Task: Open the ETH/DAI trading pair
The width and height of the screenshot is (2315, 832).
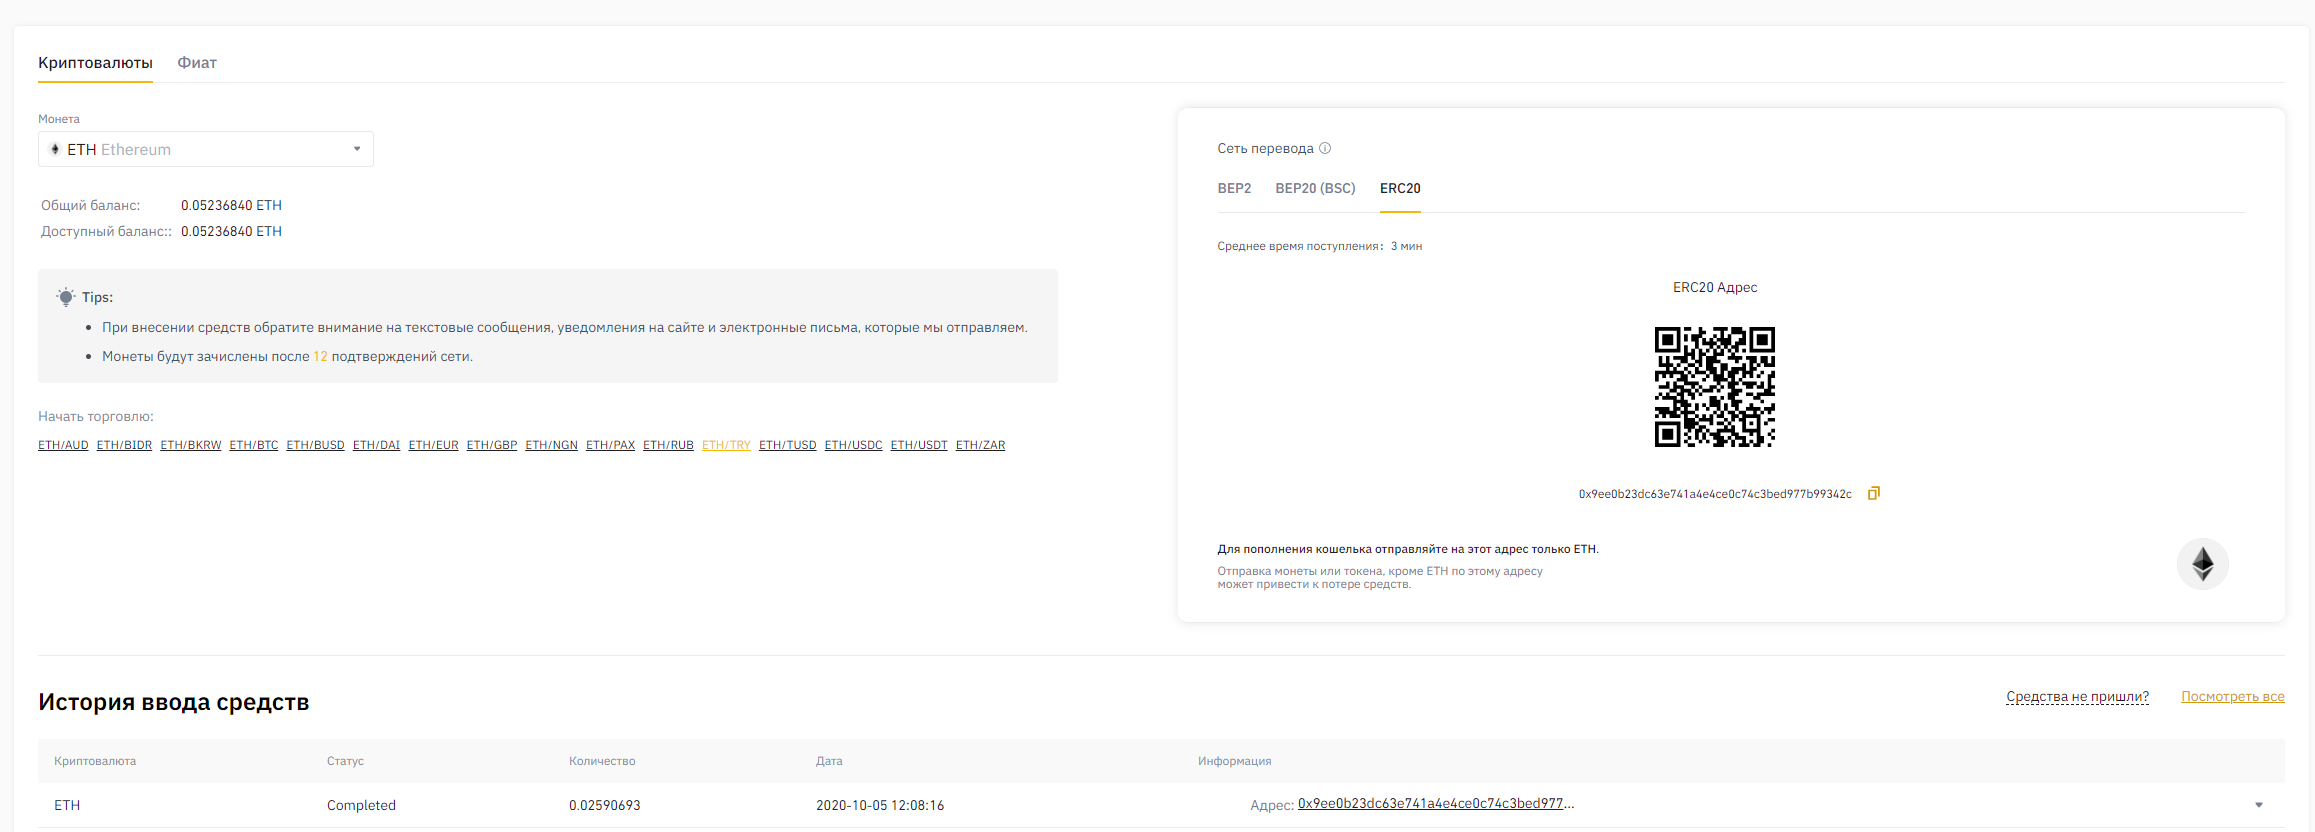Action: (x=377, y=445)
